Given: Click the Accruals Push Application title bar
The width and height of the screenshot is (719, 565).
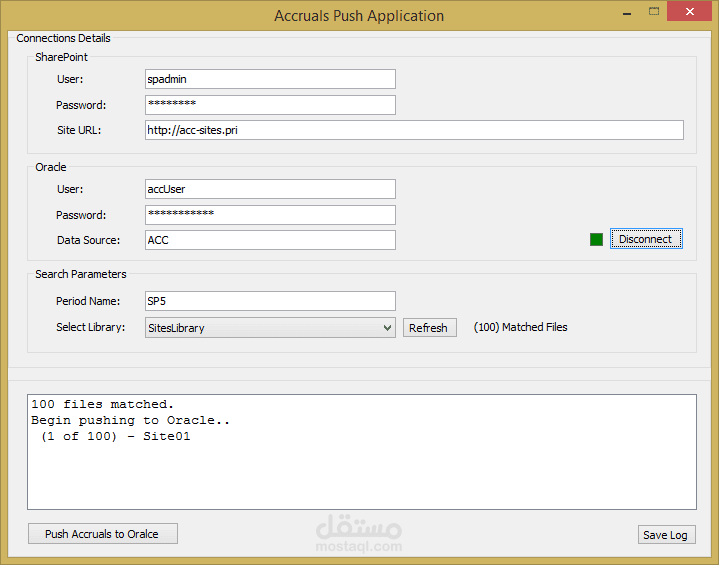Looking at the screenshot, I should click(359, 16).
